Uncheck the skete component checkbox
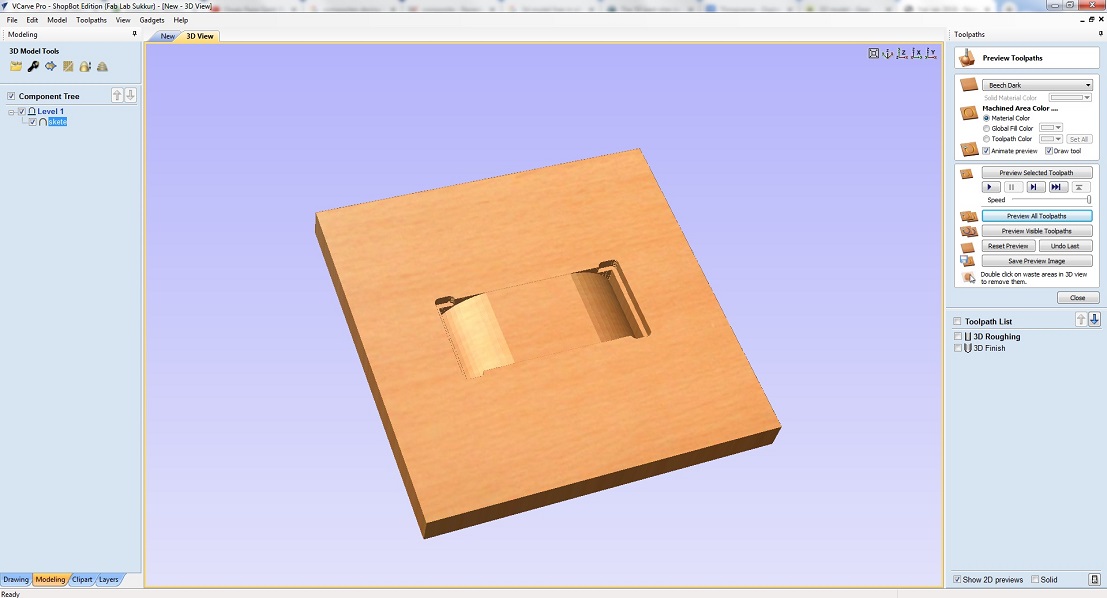 point(32,122)
